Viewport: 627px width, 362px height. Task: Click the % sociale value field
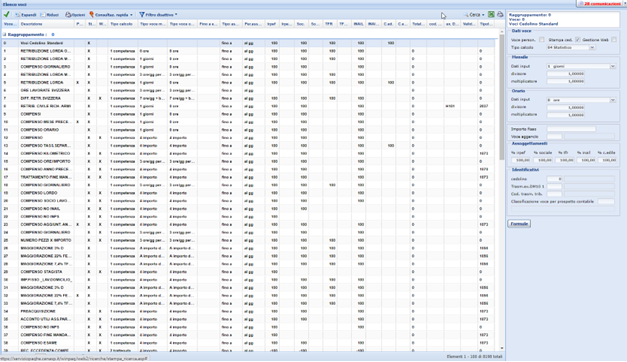click(543, 160)
